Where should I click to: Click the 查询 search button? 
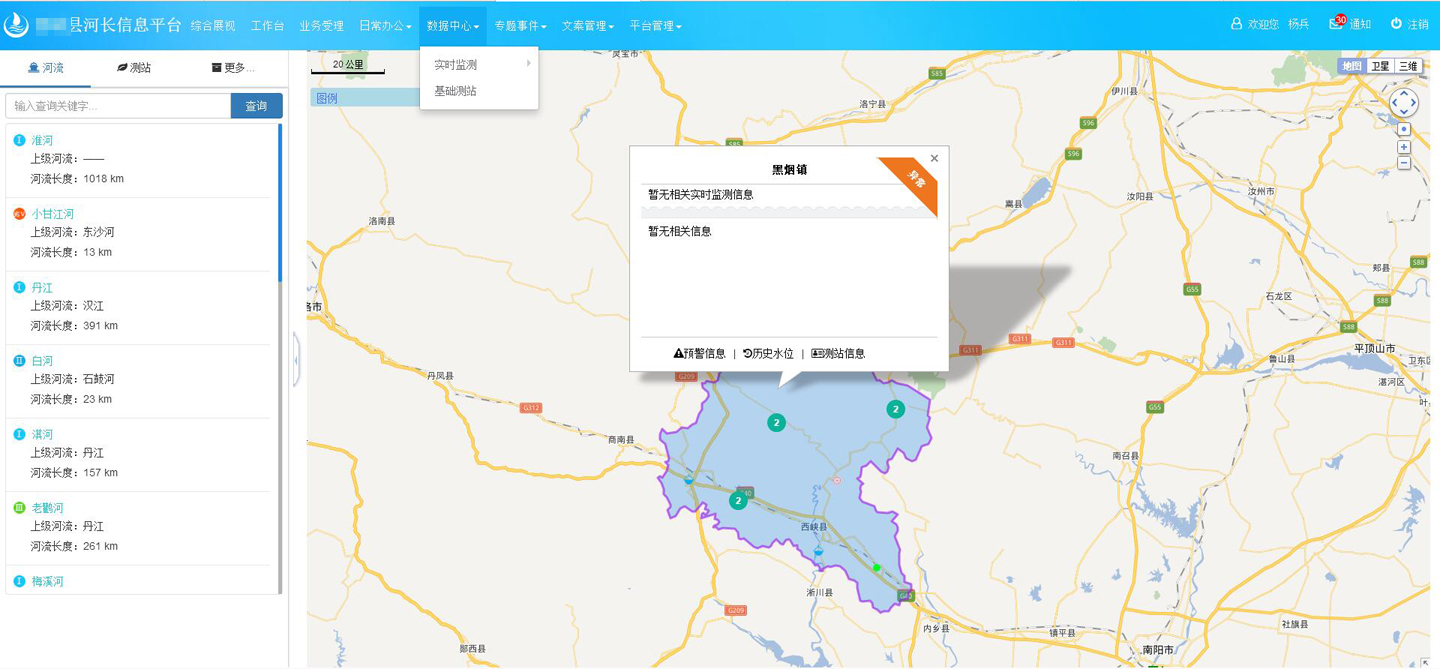(258, 105)
